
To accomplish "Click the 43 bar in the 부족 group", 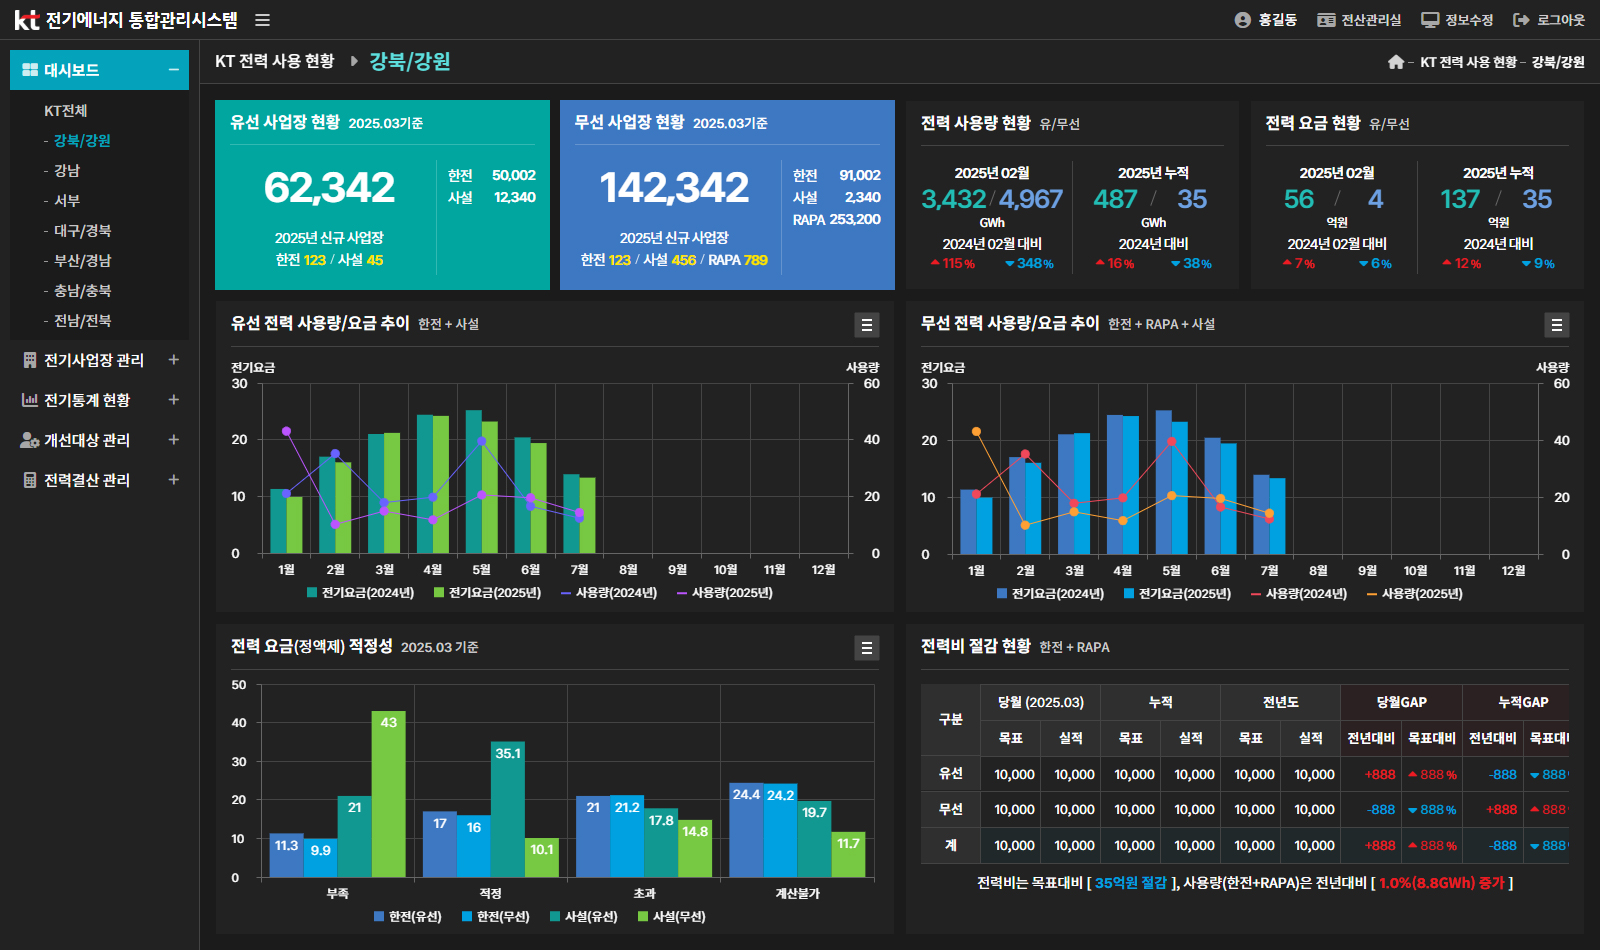I will (389, 795).
